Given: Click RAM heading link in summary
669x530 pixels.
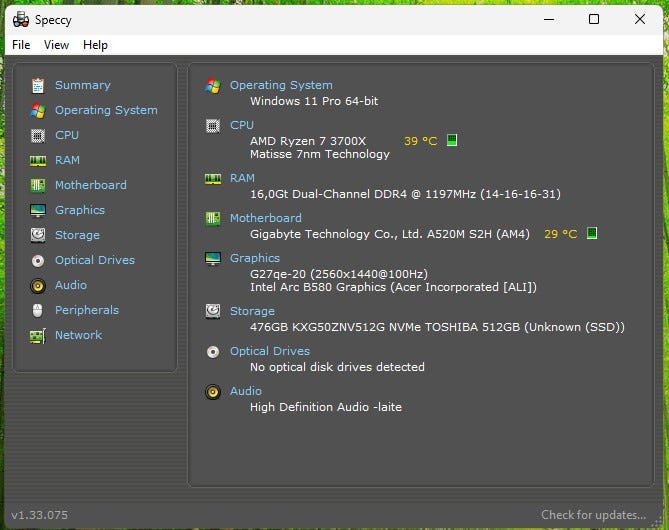Looking at the screenshot, I should click(x=242, y=178).
